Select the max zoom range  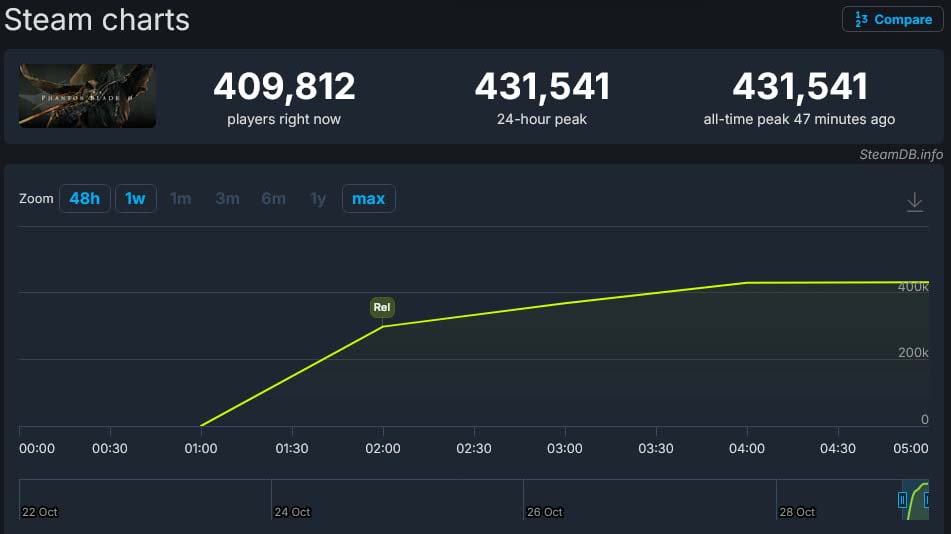(369, 198)
